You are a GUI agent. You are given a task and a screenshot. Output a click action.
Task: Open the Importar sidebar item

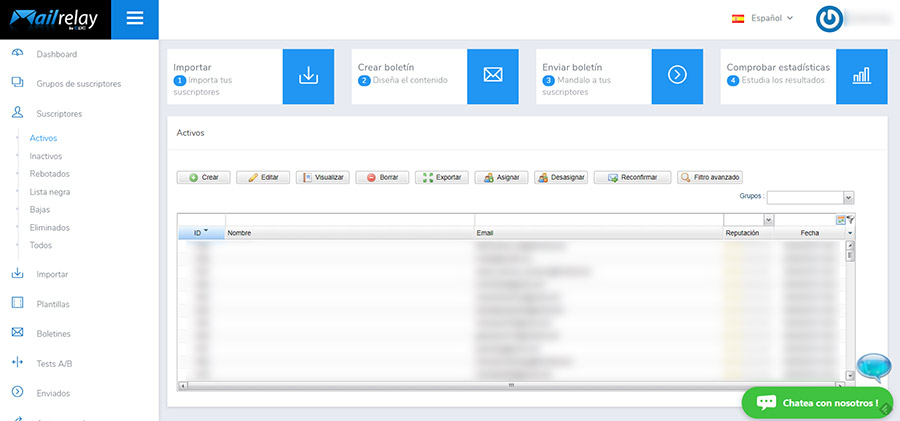click(x=52, y=275)
